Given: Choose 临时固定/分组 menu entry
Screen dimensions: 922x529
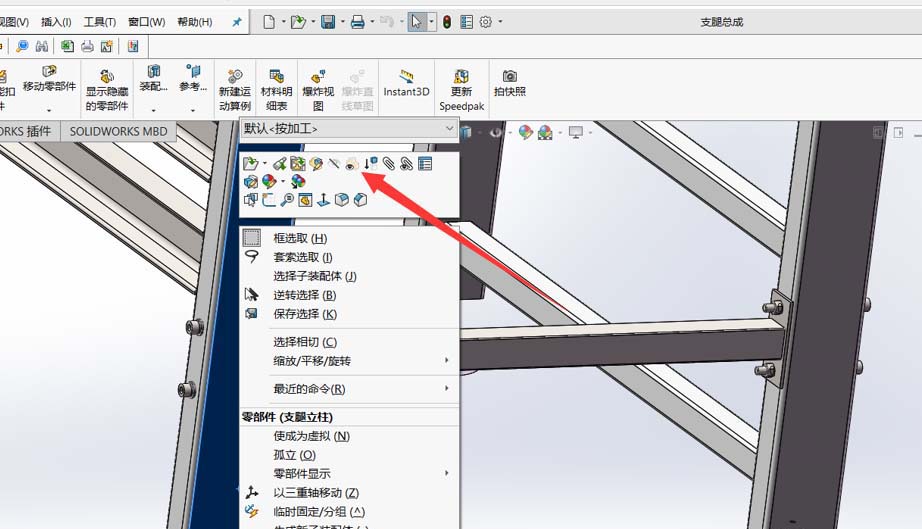Looking at the screenshot, I should click(x=349, y=511).
